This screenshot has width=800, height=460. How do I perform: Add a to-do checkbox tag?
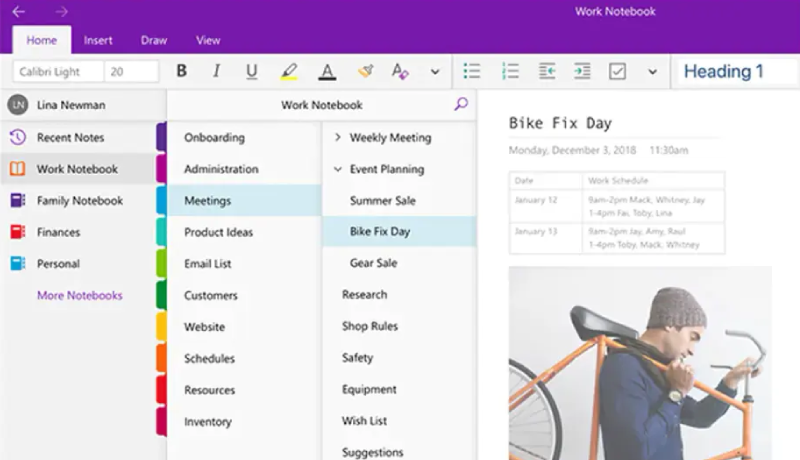(617, 71)
